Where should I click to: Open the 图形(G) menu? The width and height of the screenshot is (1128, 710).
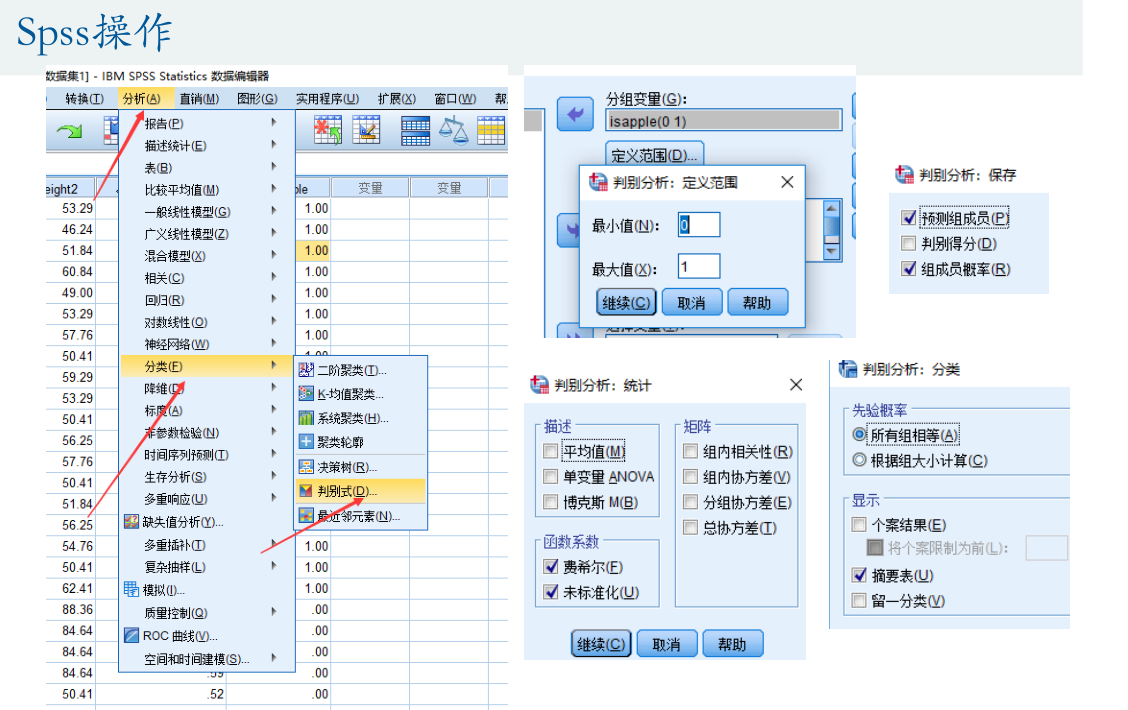258,98
